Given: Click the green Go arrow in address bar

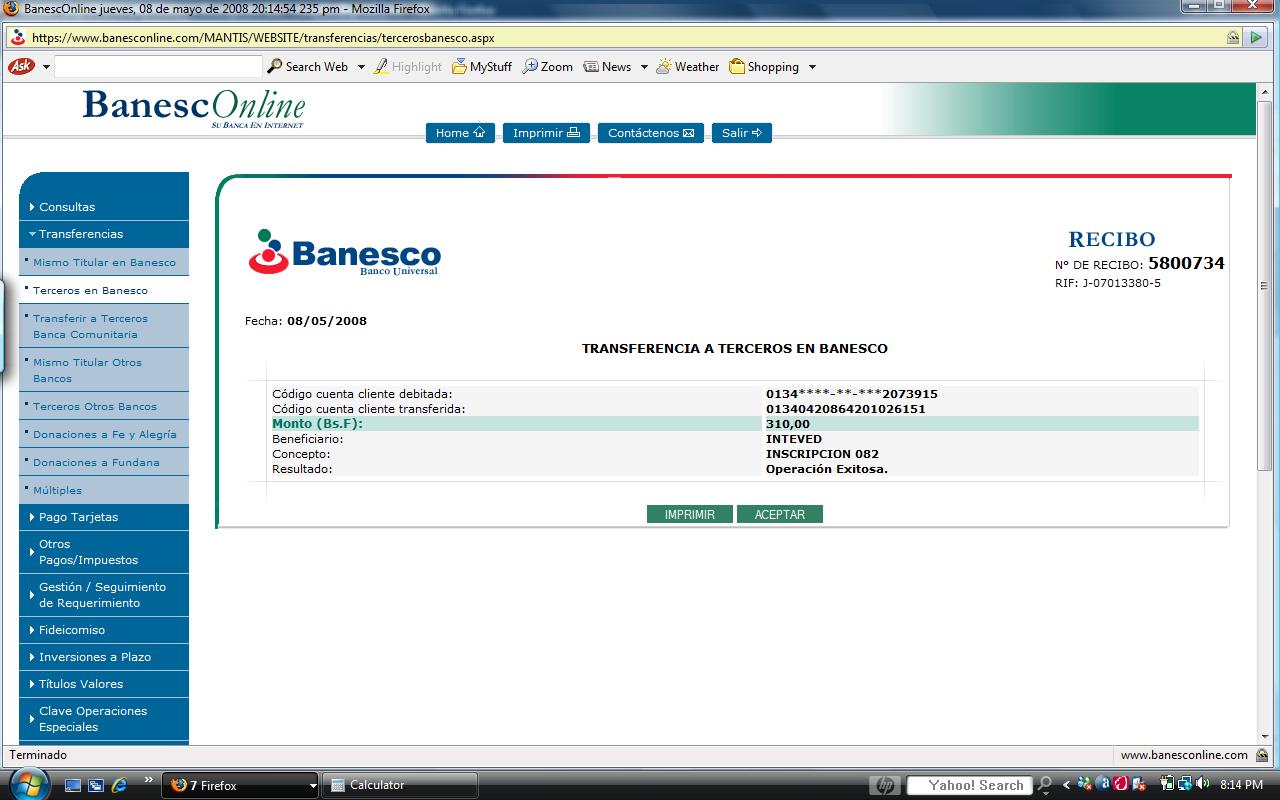Looking at the screenshot, I should tap(1257, 37).
